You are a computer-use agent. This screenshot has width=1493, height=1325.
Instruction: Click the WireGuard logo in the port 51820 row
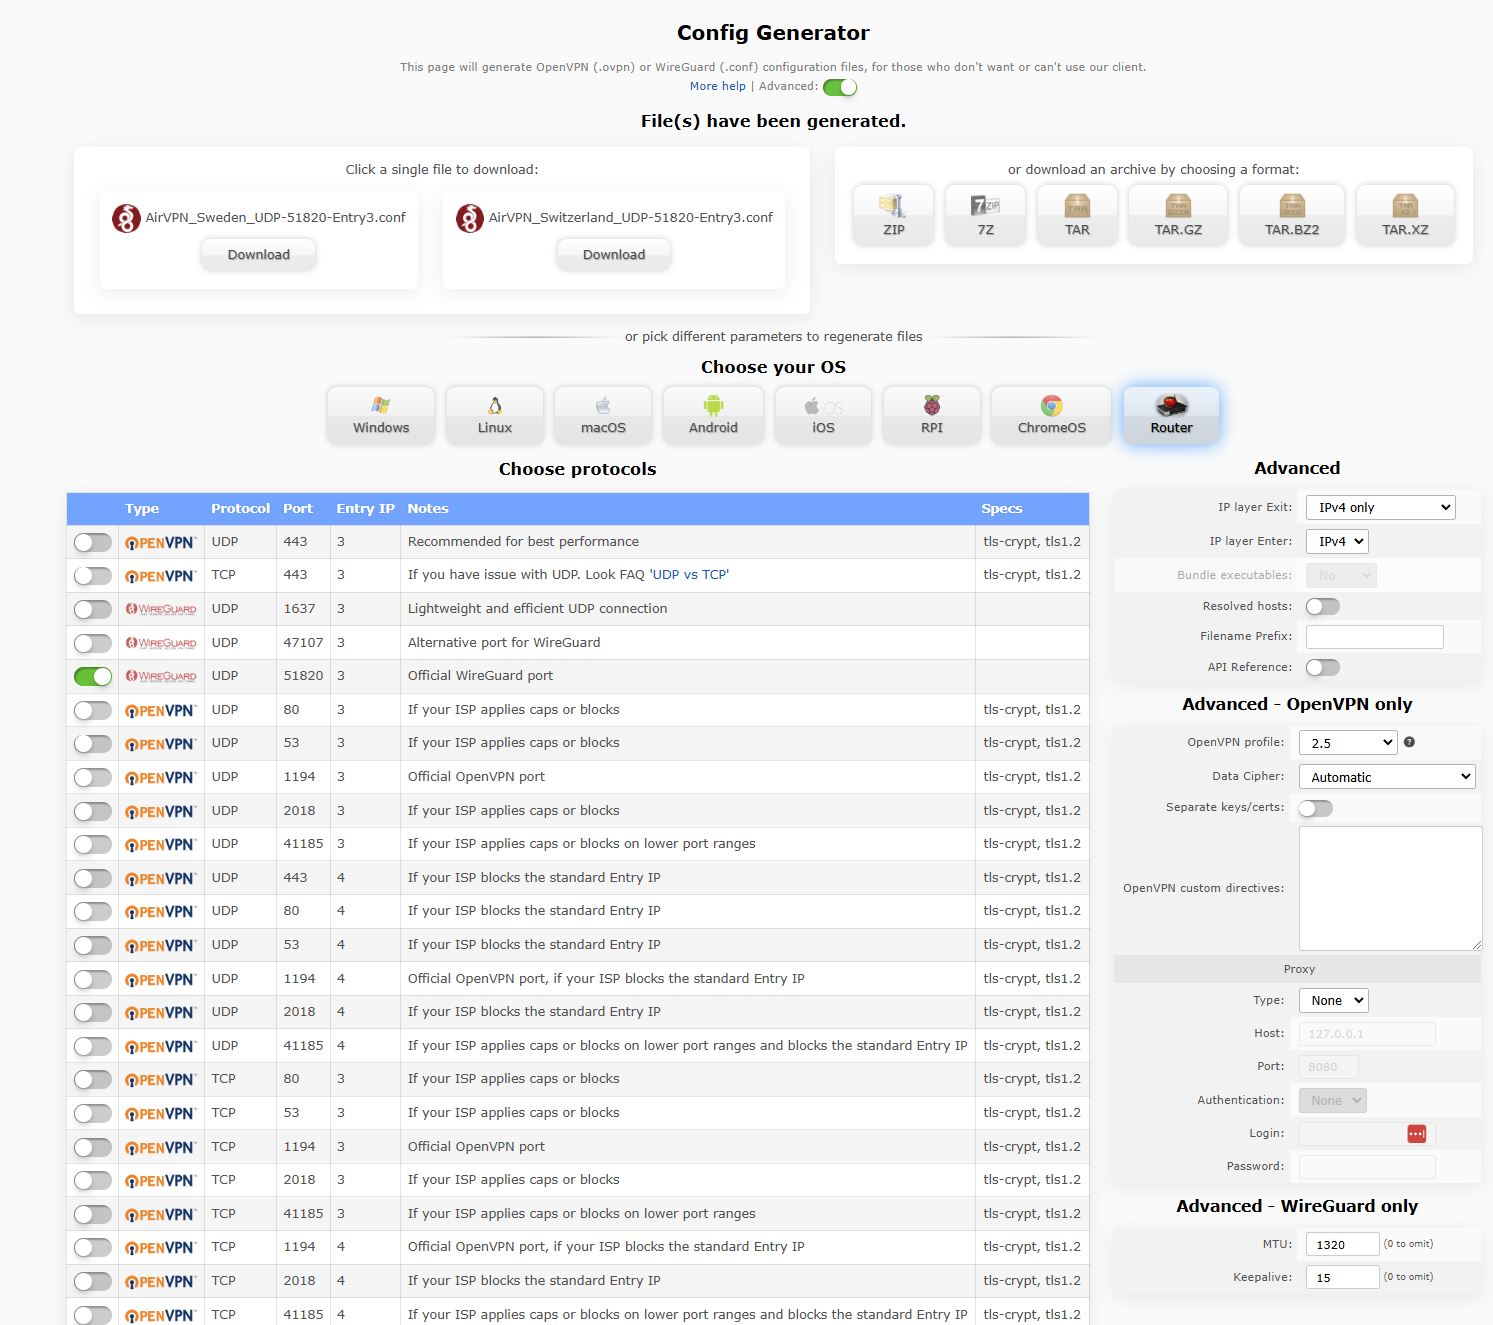click(x=161, y=676)
